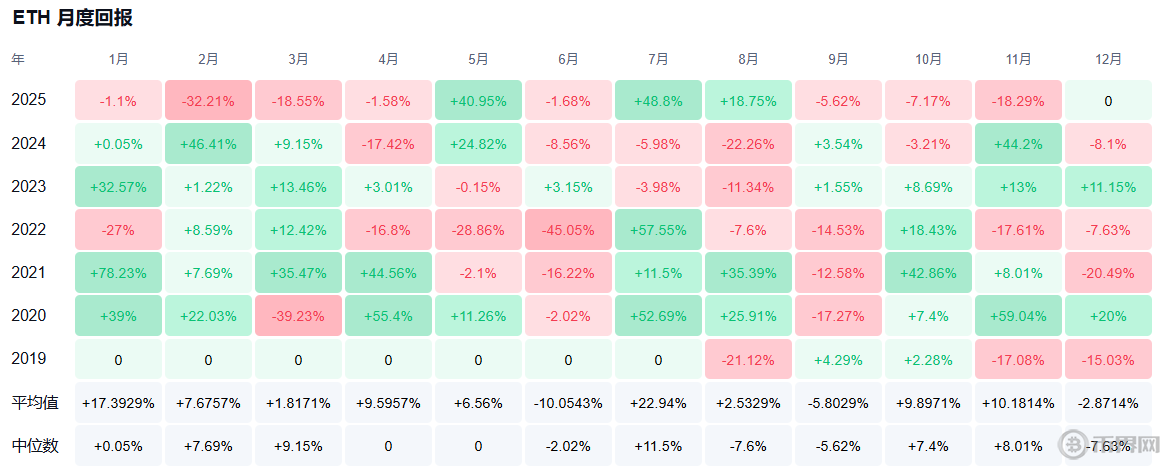
Task: Select the -39.23% cell for March 2020
Action: [x=298, y=316]
